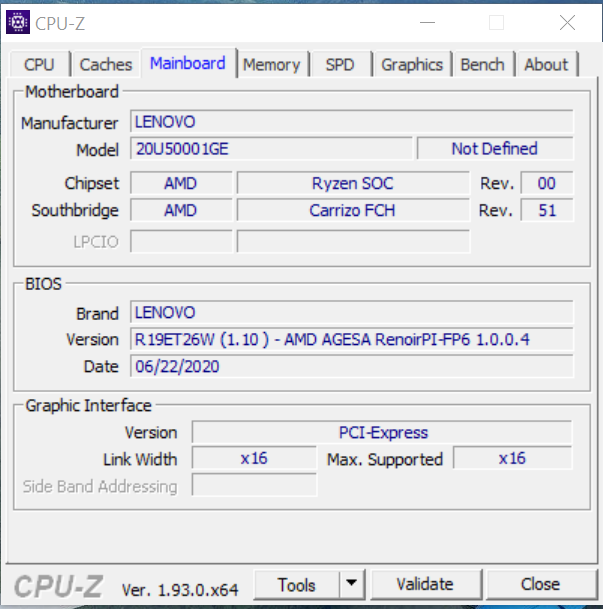This screenshot has height=609, width=603.
Task: Click the empty Side Band Addressing field
Action: pos(254,485)
